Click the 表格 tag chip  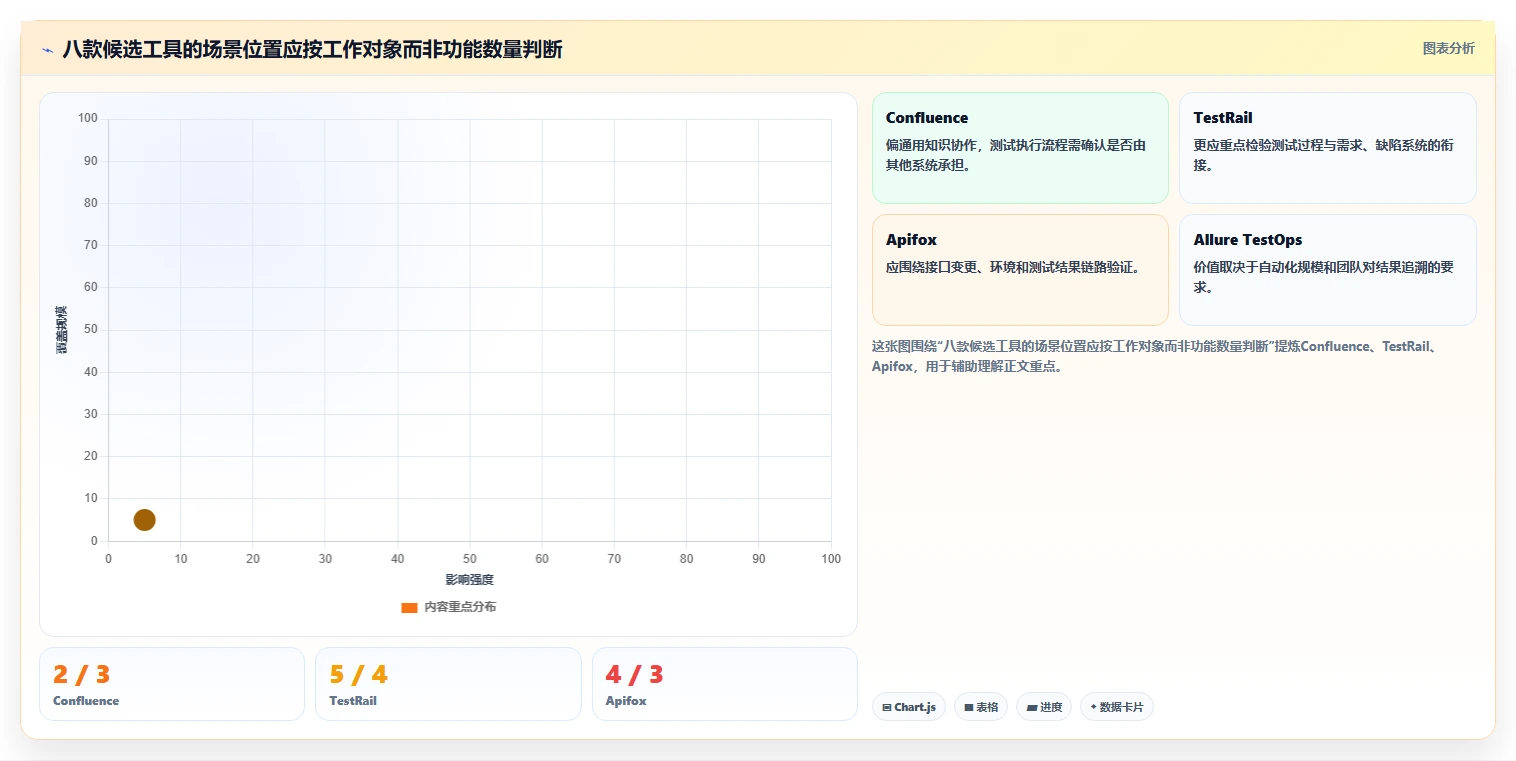980,707
